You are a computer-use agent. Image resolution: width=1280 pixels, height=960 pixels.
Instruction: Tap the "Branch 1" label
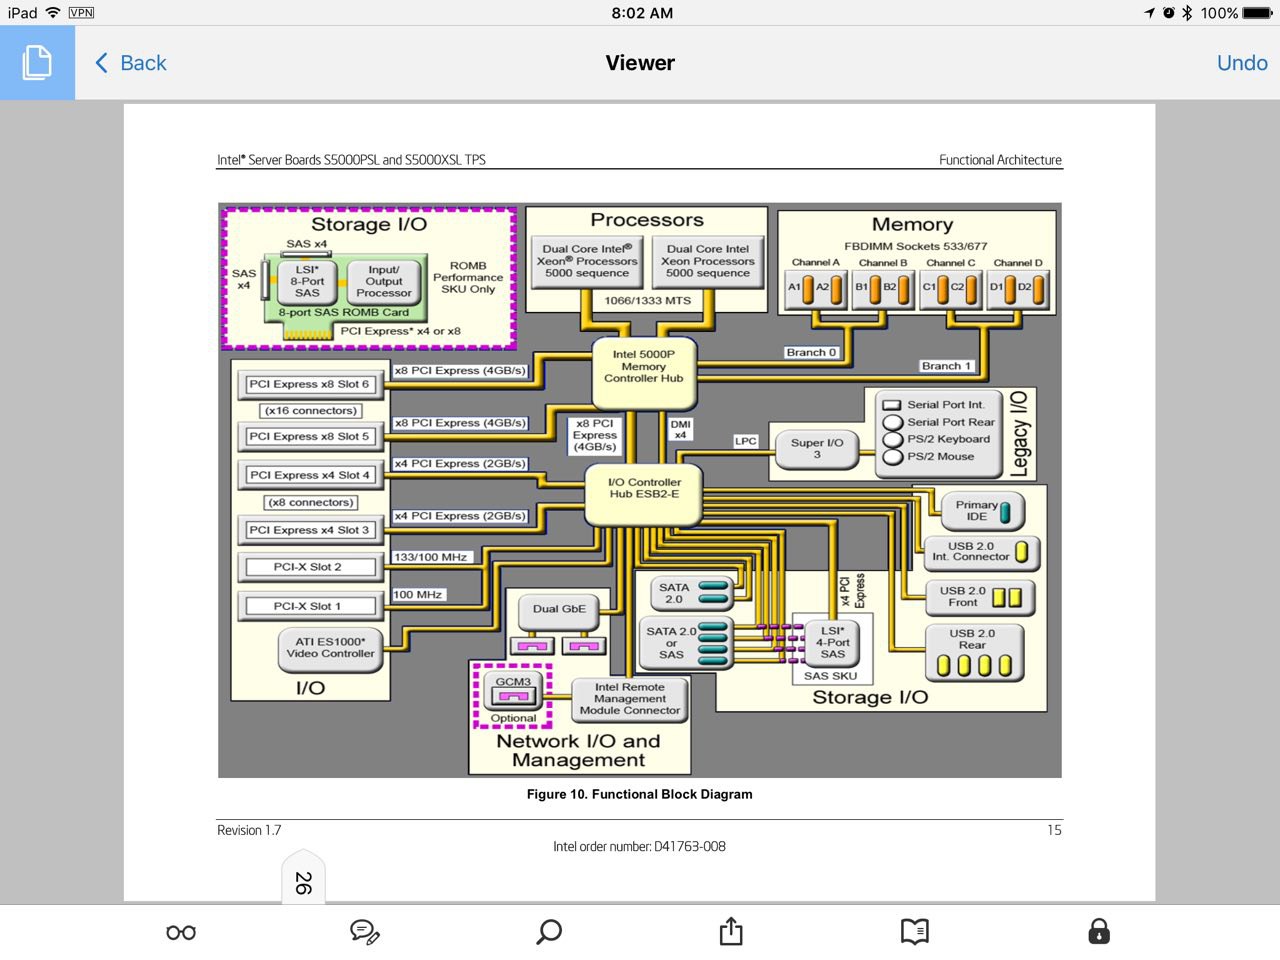[x=947, y=366]
